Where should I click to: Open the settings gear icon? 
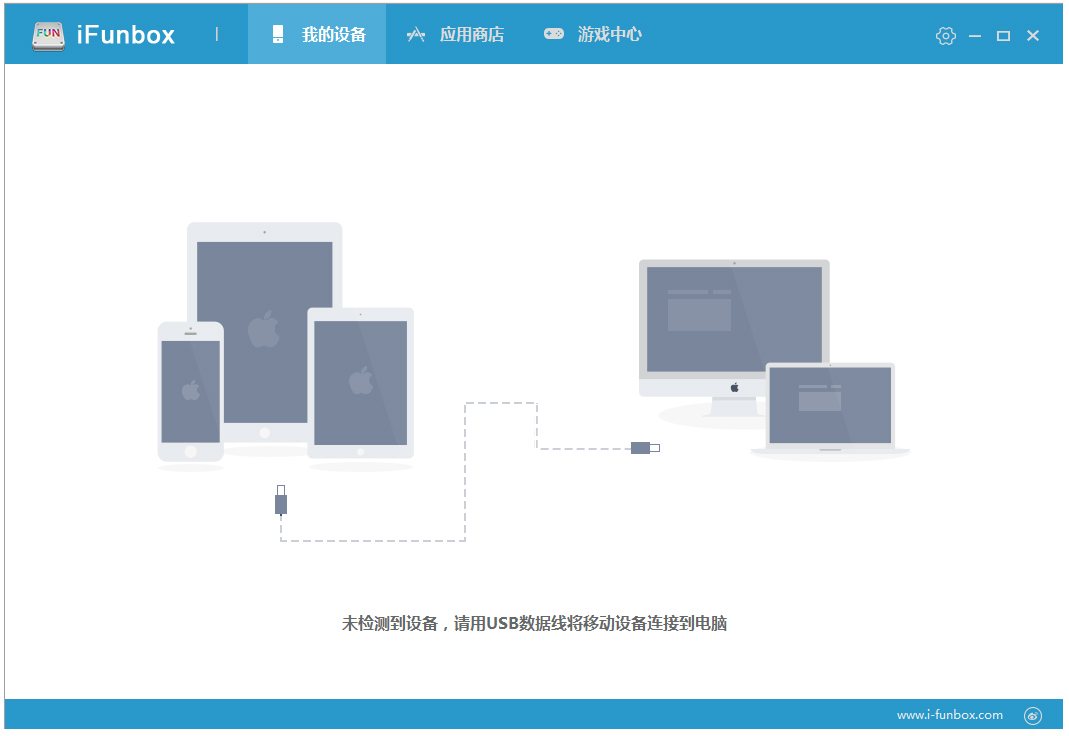(944, 35)
